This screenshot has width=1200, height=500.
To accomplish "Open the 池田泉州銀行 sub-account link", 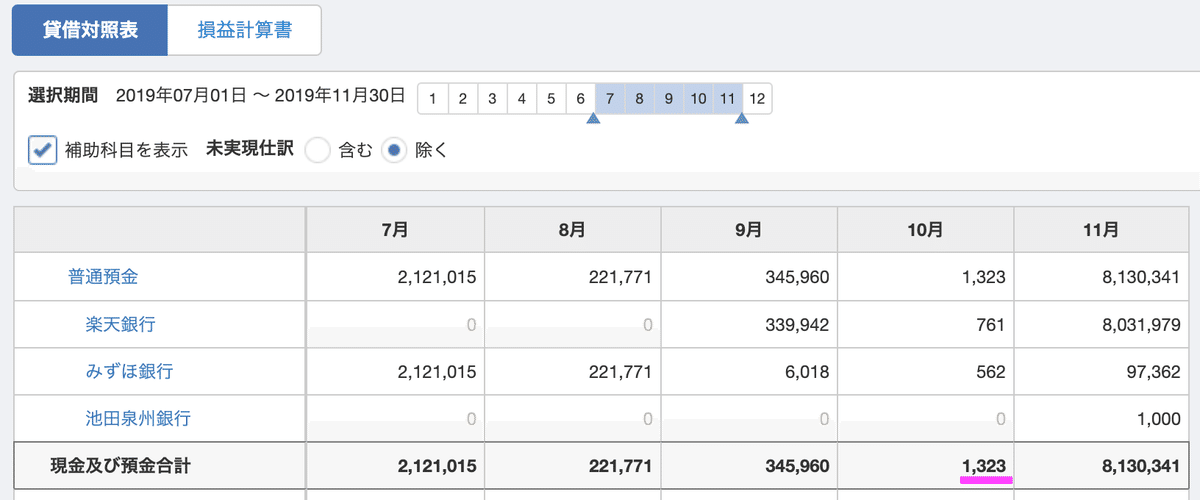I will click(138, 418).
